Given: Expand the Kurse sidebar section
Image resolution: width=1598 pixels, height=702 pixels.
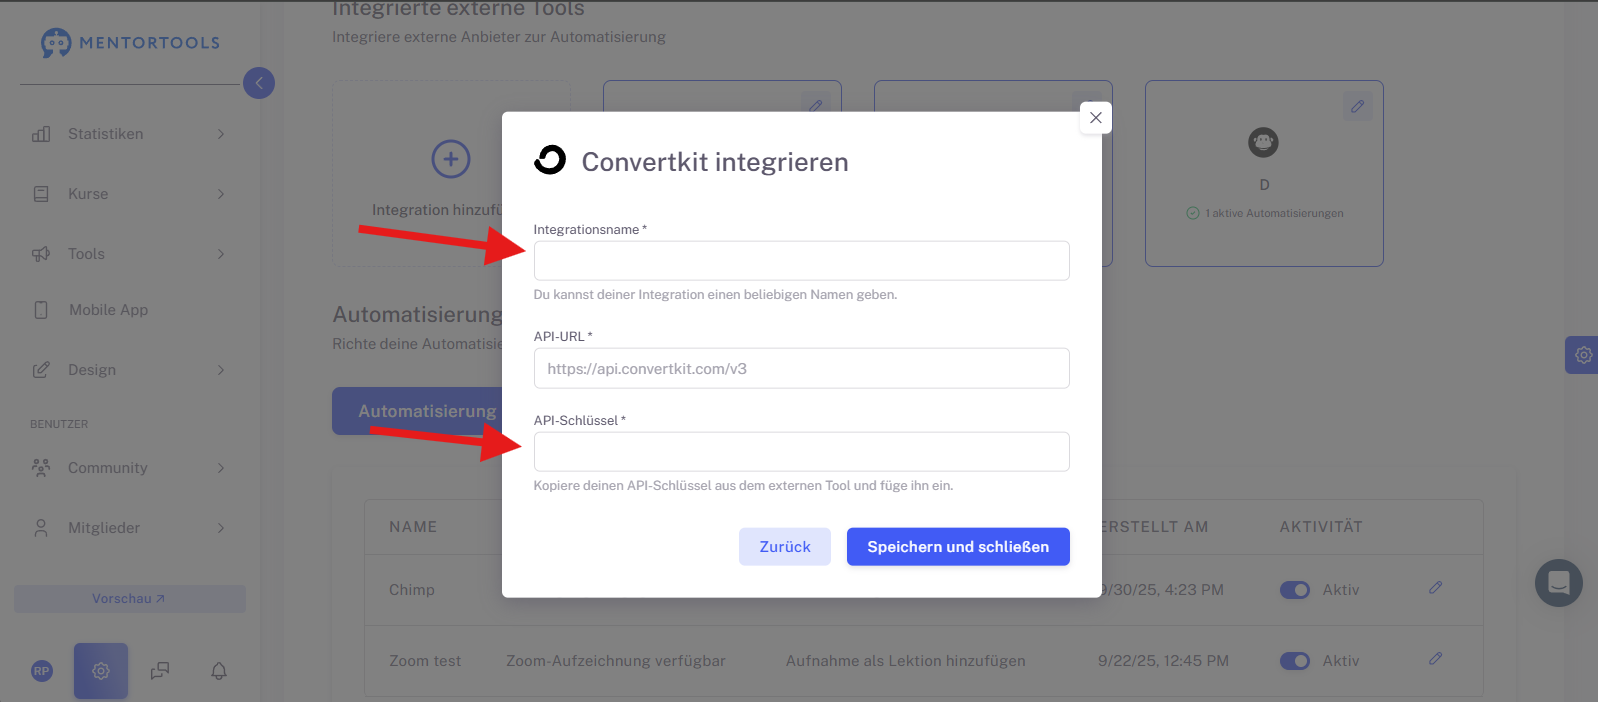Looking at the screenshot, I should [128, 194].
